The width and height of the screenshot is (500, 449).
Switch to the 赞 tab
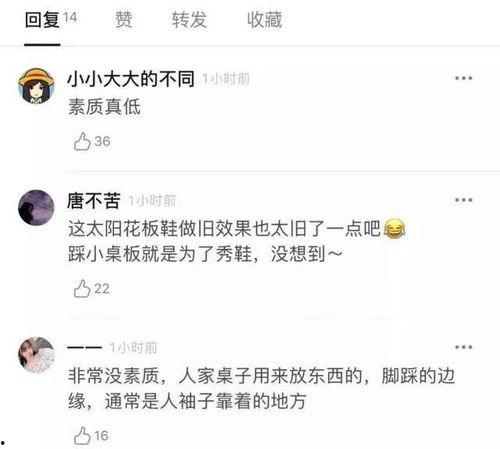124,19
